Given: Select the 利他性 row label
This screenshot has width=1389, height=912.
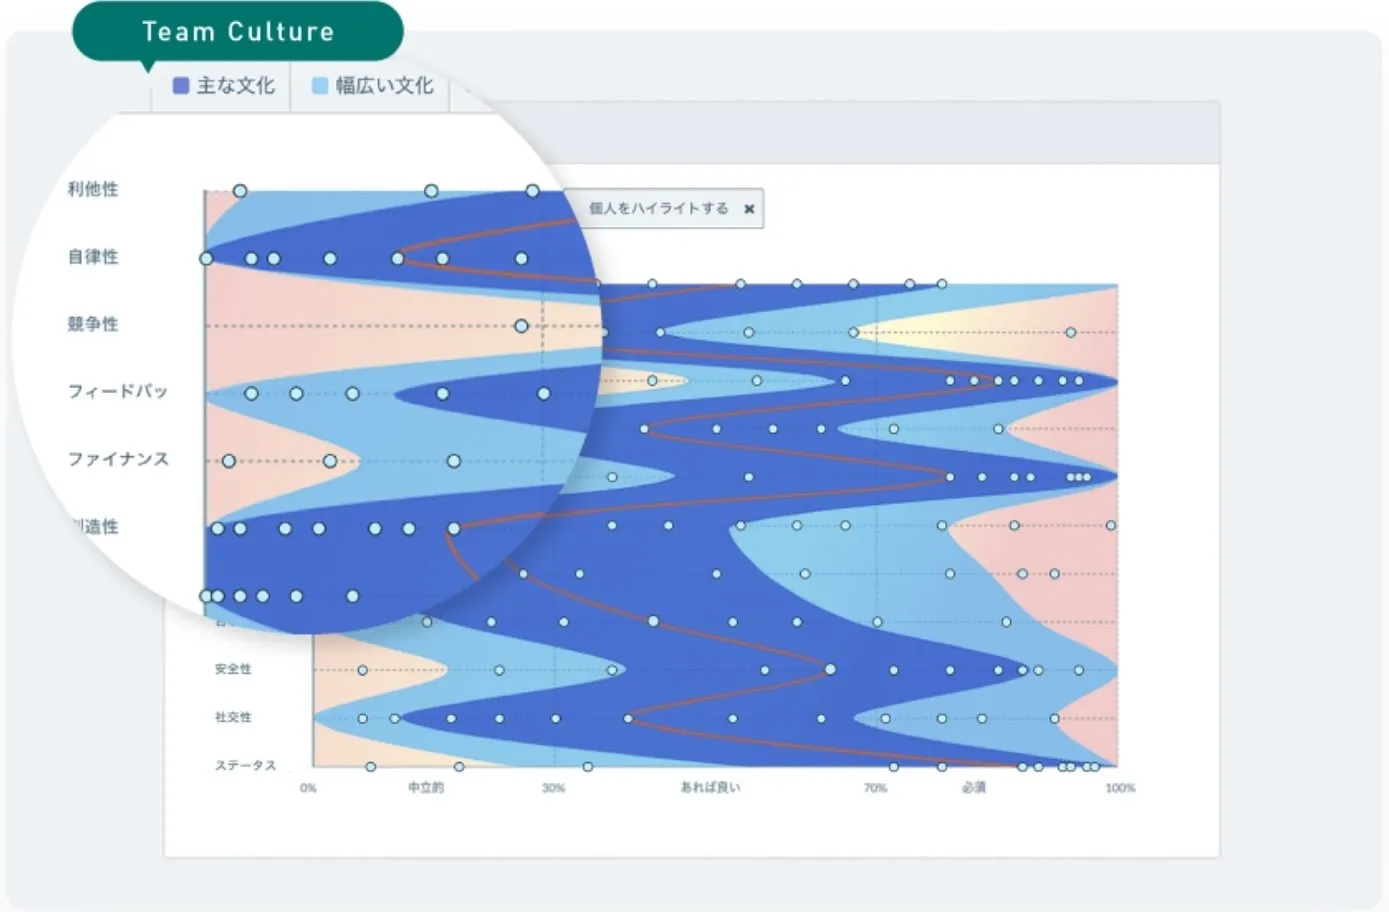Looking at the screenshot, I should click(x=93, y=189).
